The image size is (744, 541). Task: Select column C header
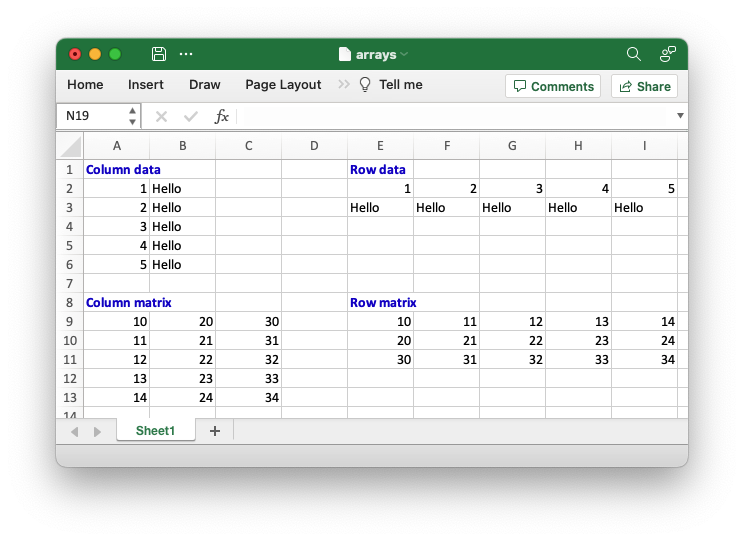point(249,146)
